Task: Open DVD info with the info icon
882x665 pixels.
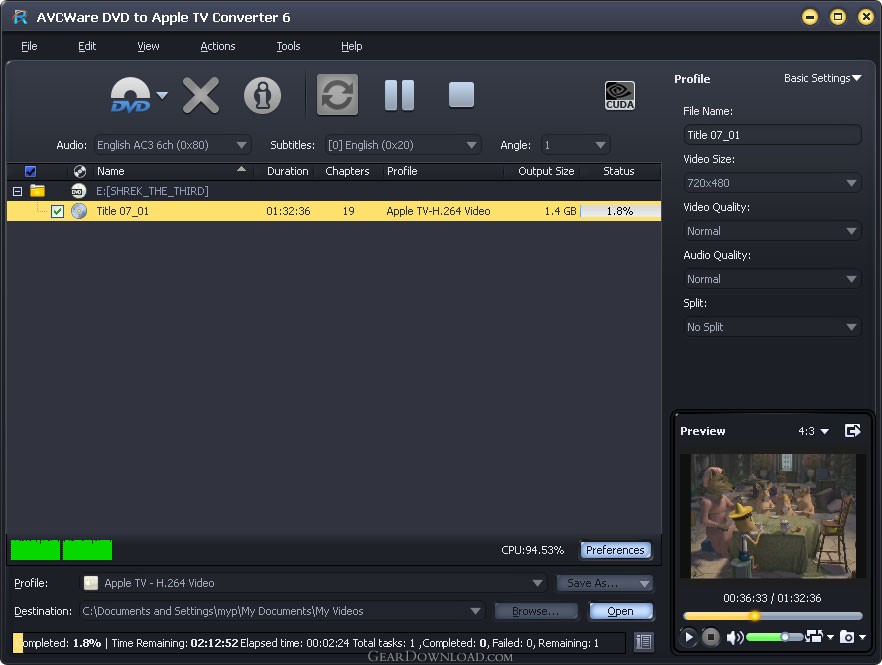Action: point(262,95)
